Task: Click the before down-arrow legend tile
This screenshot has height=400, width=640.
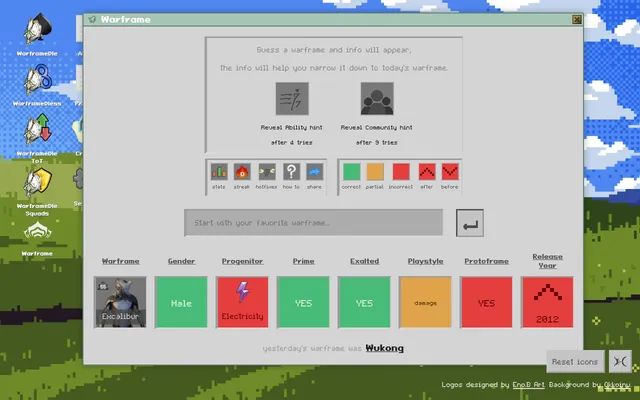Action: 450,172
